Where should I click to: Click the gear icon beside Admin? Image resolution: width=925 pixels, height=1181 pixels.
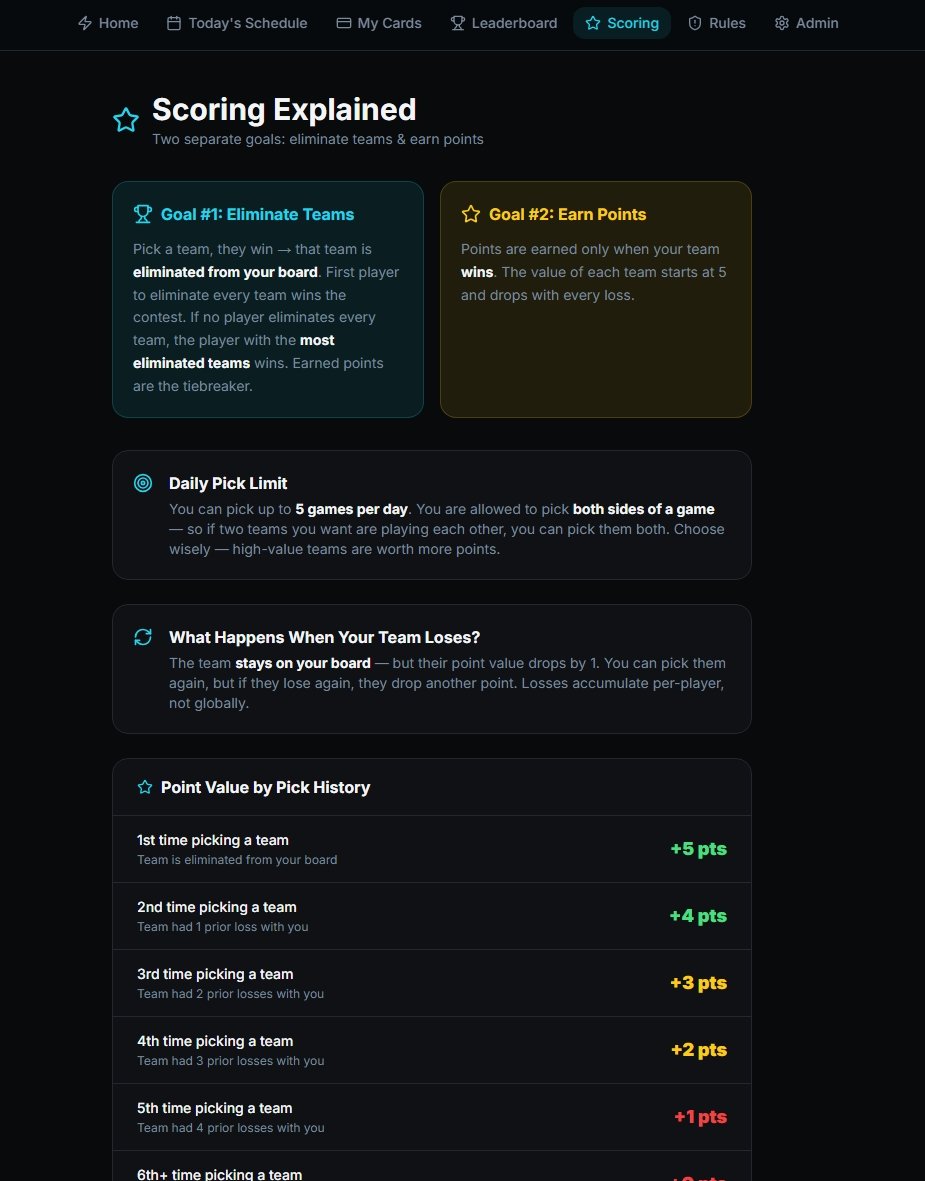pos(782,23)
